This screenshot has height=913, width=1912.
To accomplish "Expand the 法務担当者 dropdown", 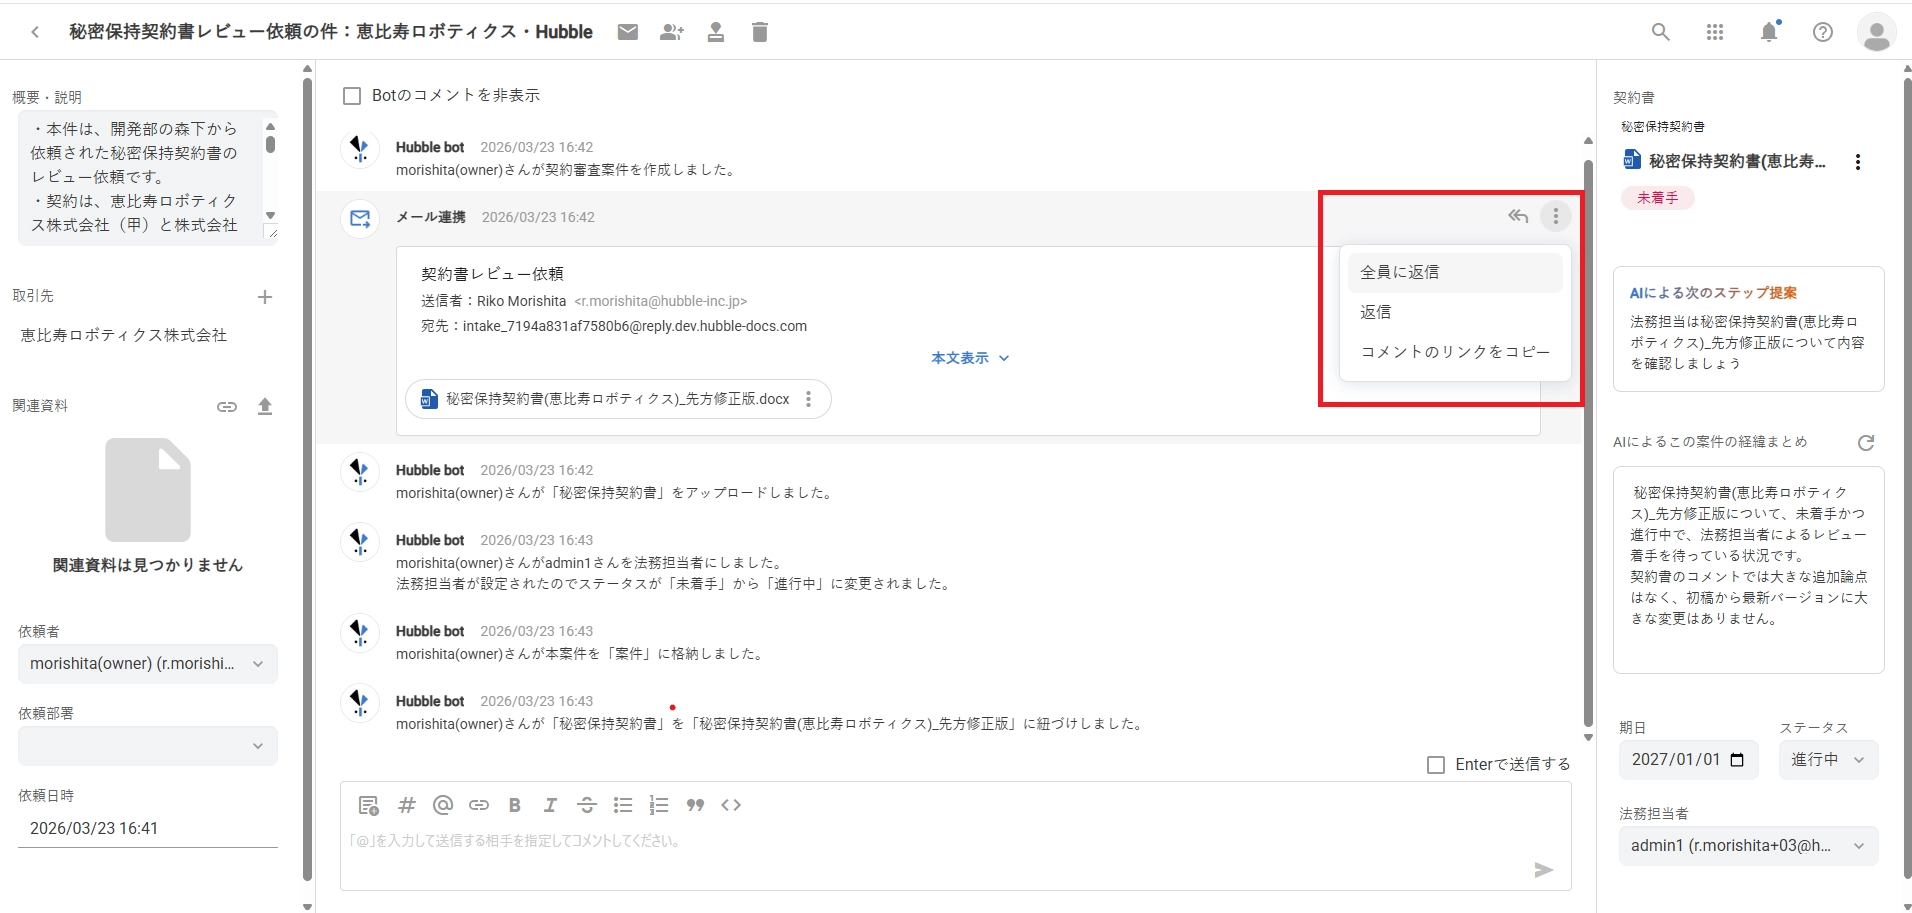I will pos(1747,846).
